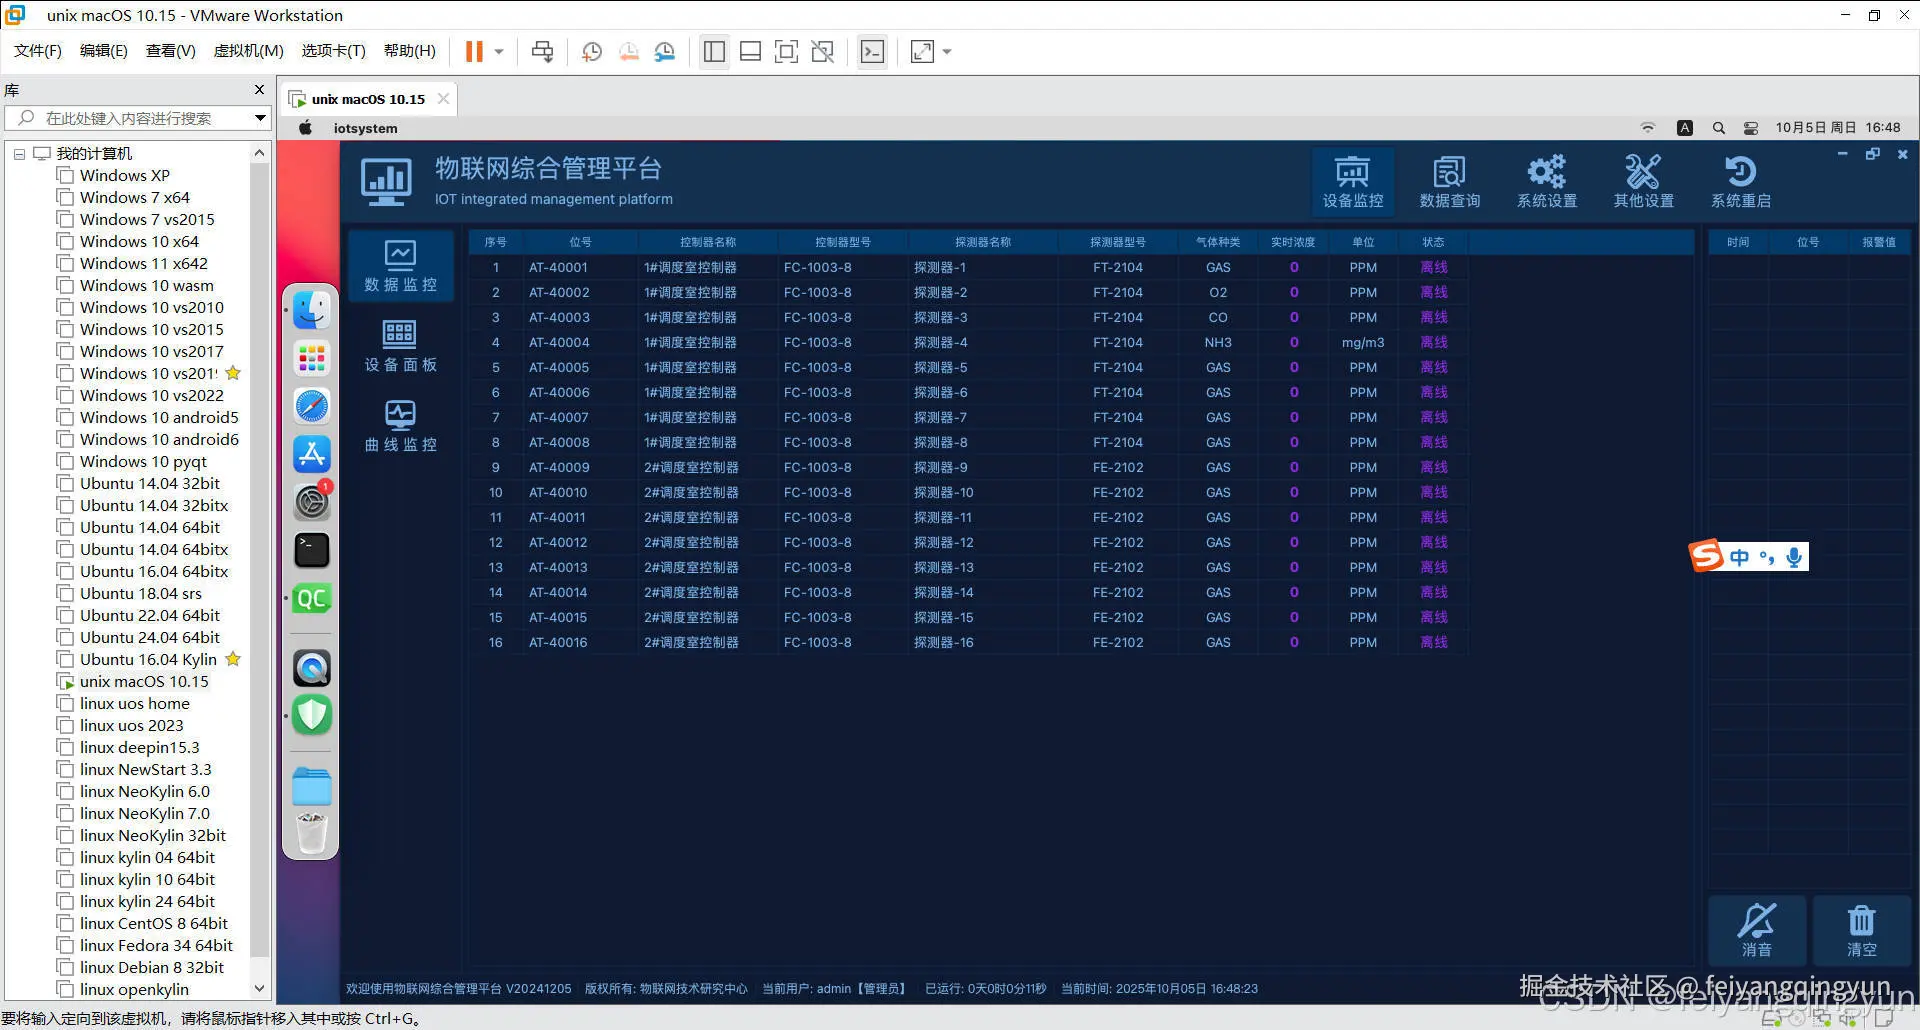The image size is (1920, 1030).
Task: Open the library search dropdown arrow
Action: click(x=260, y=118)
